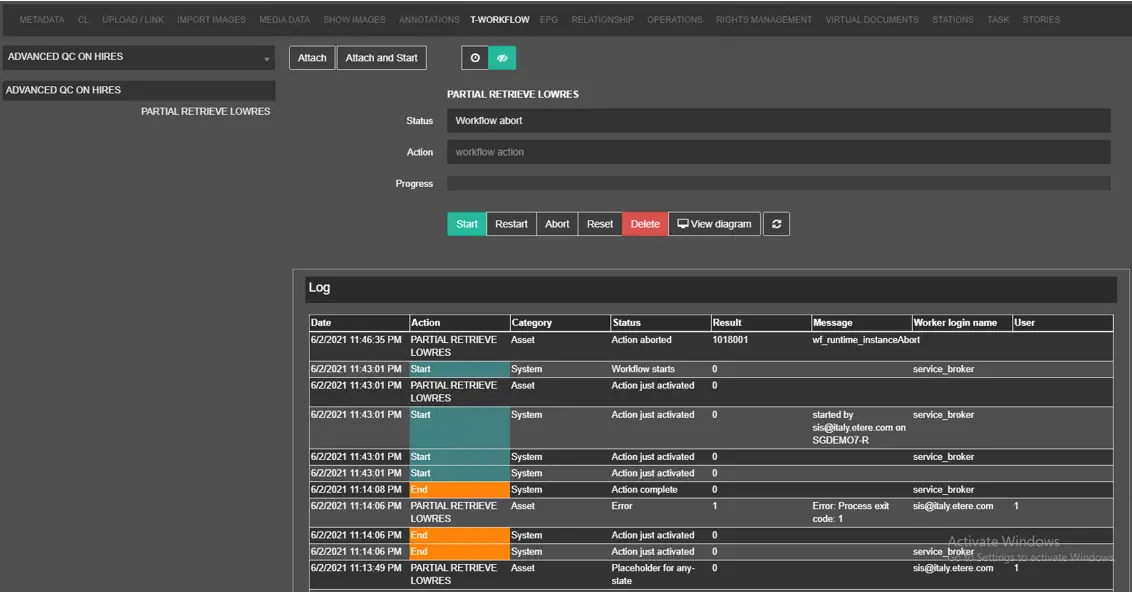Go to the VIRTUAL DOCUMENTS tab

(871, 20)
